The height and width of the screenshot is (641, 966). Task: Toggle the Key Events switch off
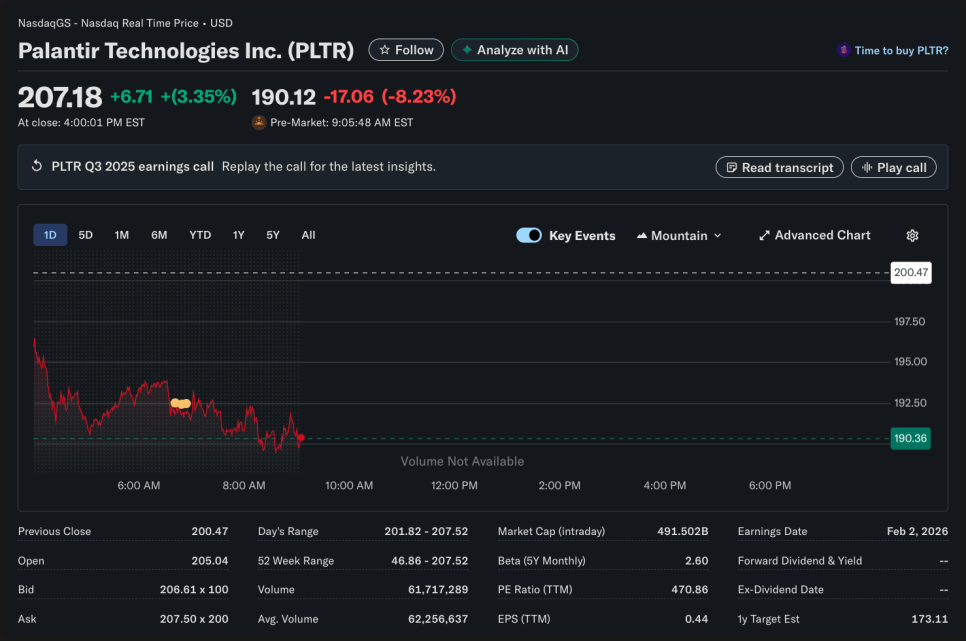(x=529, y=235)
